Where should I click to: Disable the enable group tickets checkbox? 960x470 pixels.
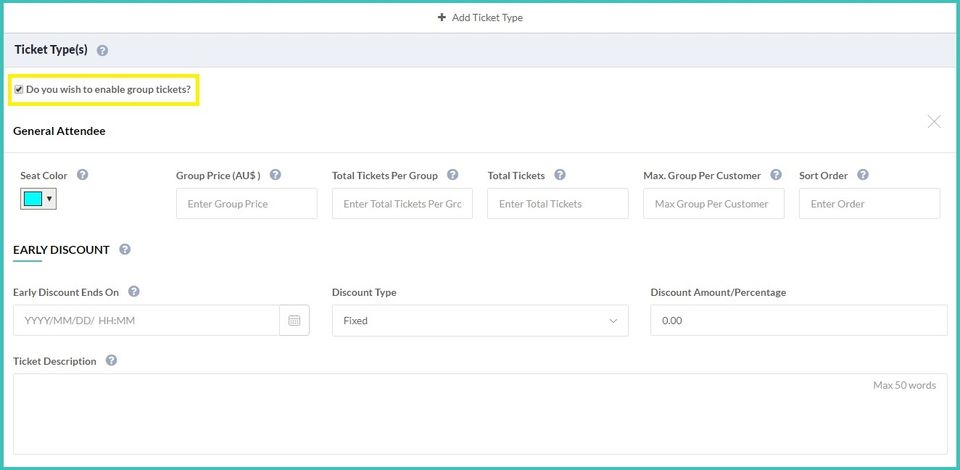pyautogui.click(x=19, y=90)
